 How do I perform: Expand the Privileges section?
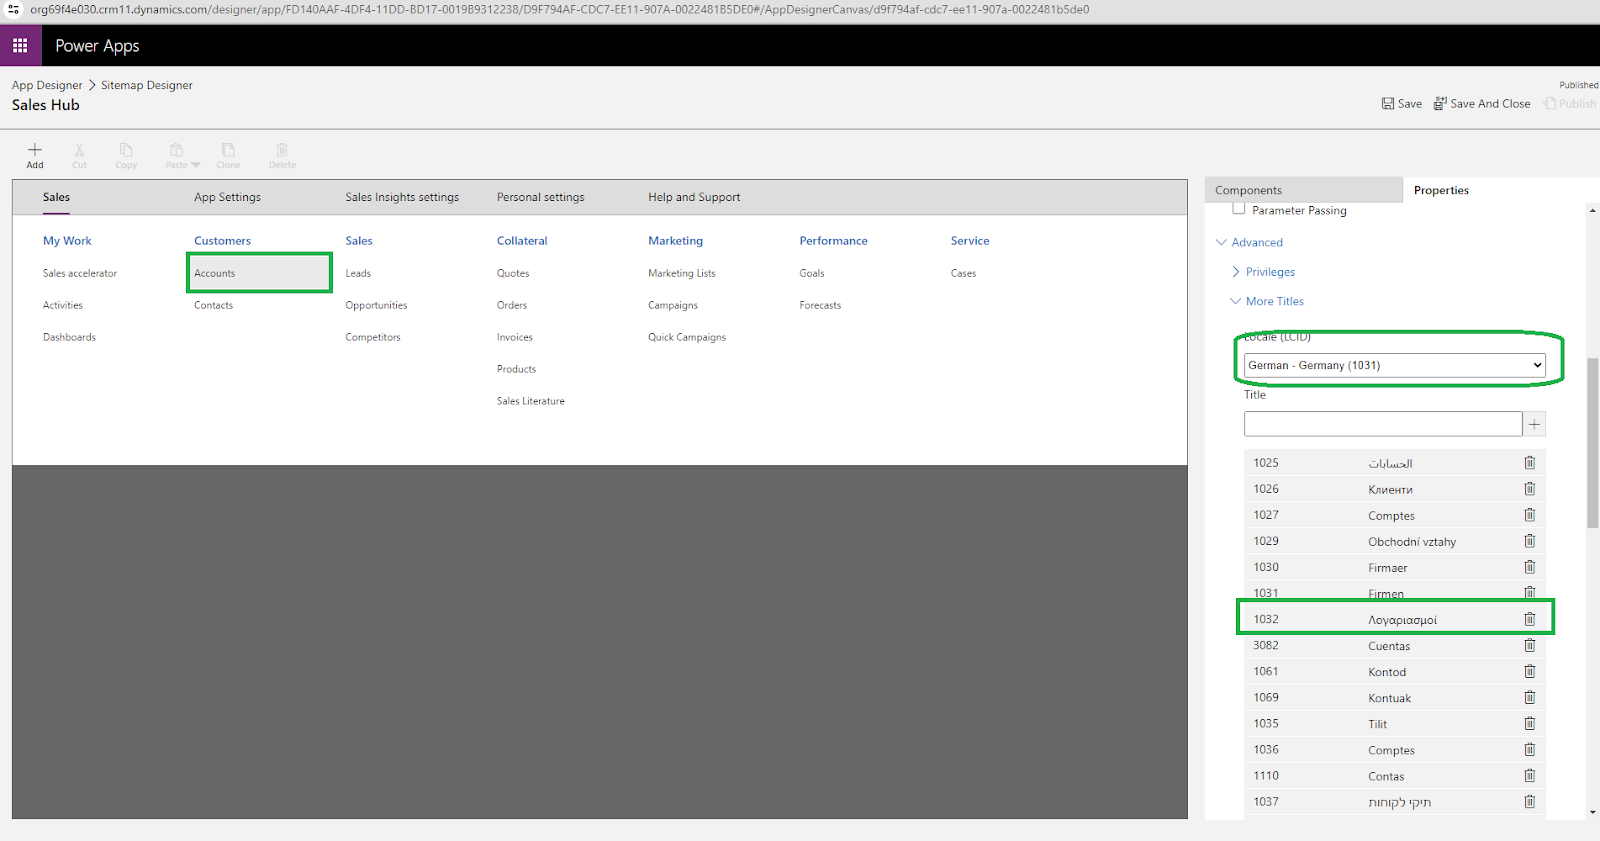coord(1263,272)
